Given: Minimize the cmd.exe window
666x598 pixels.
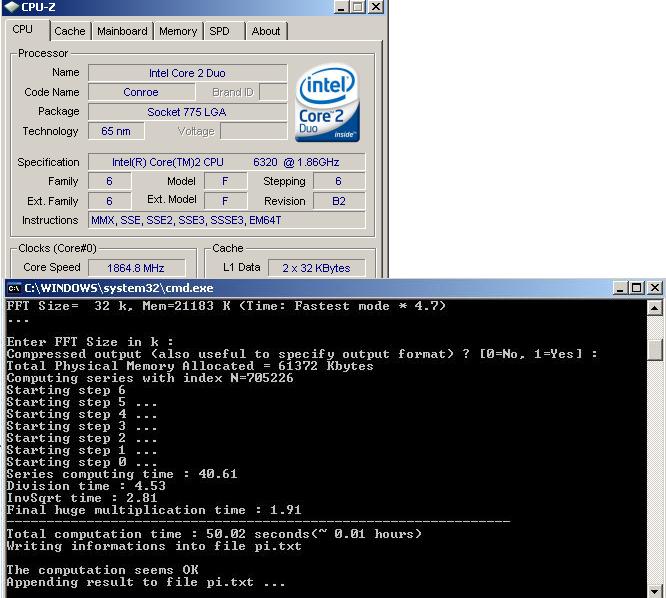Looking at the screenshot, I should 620,288.
